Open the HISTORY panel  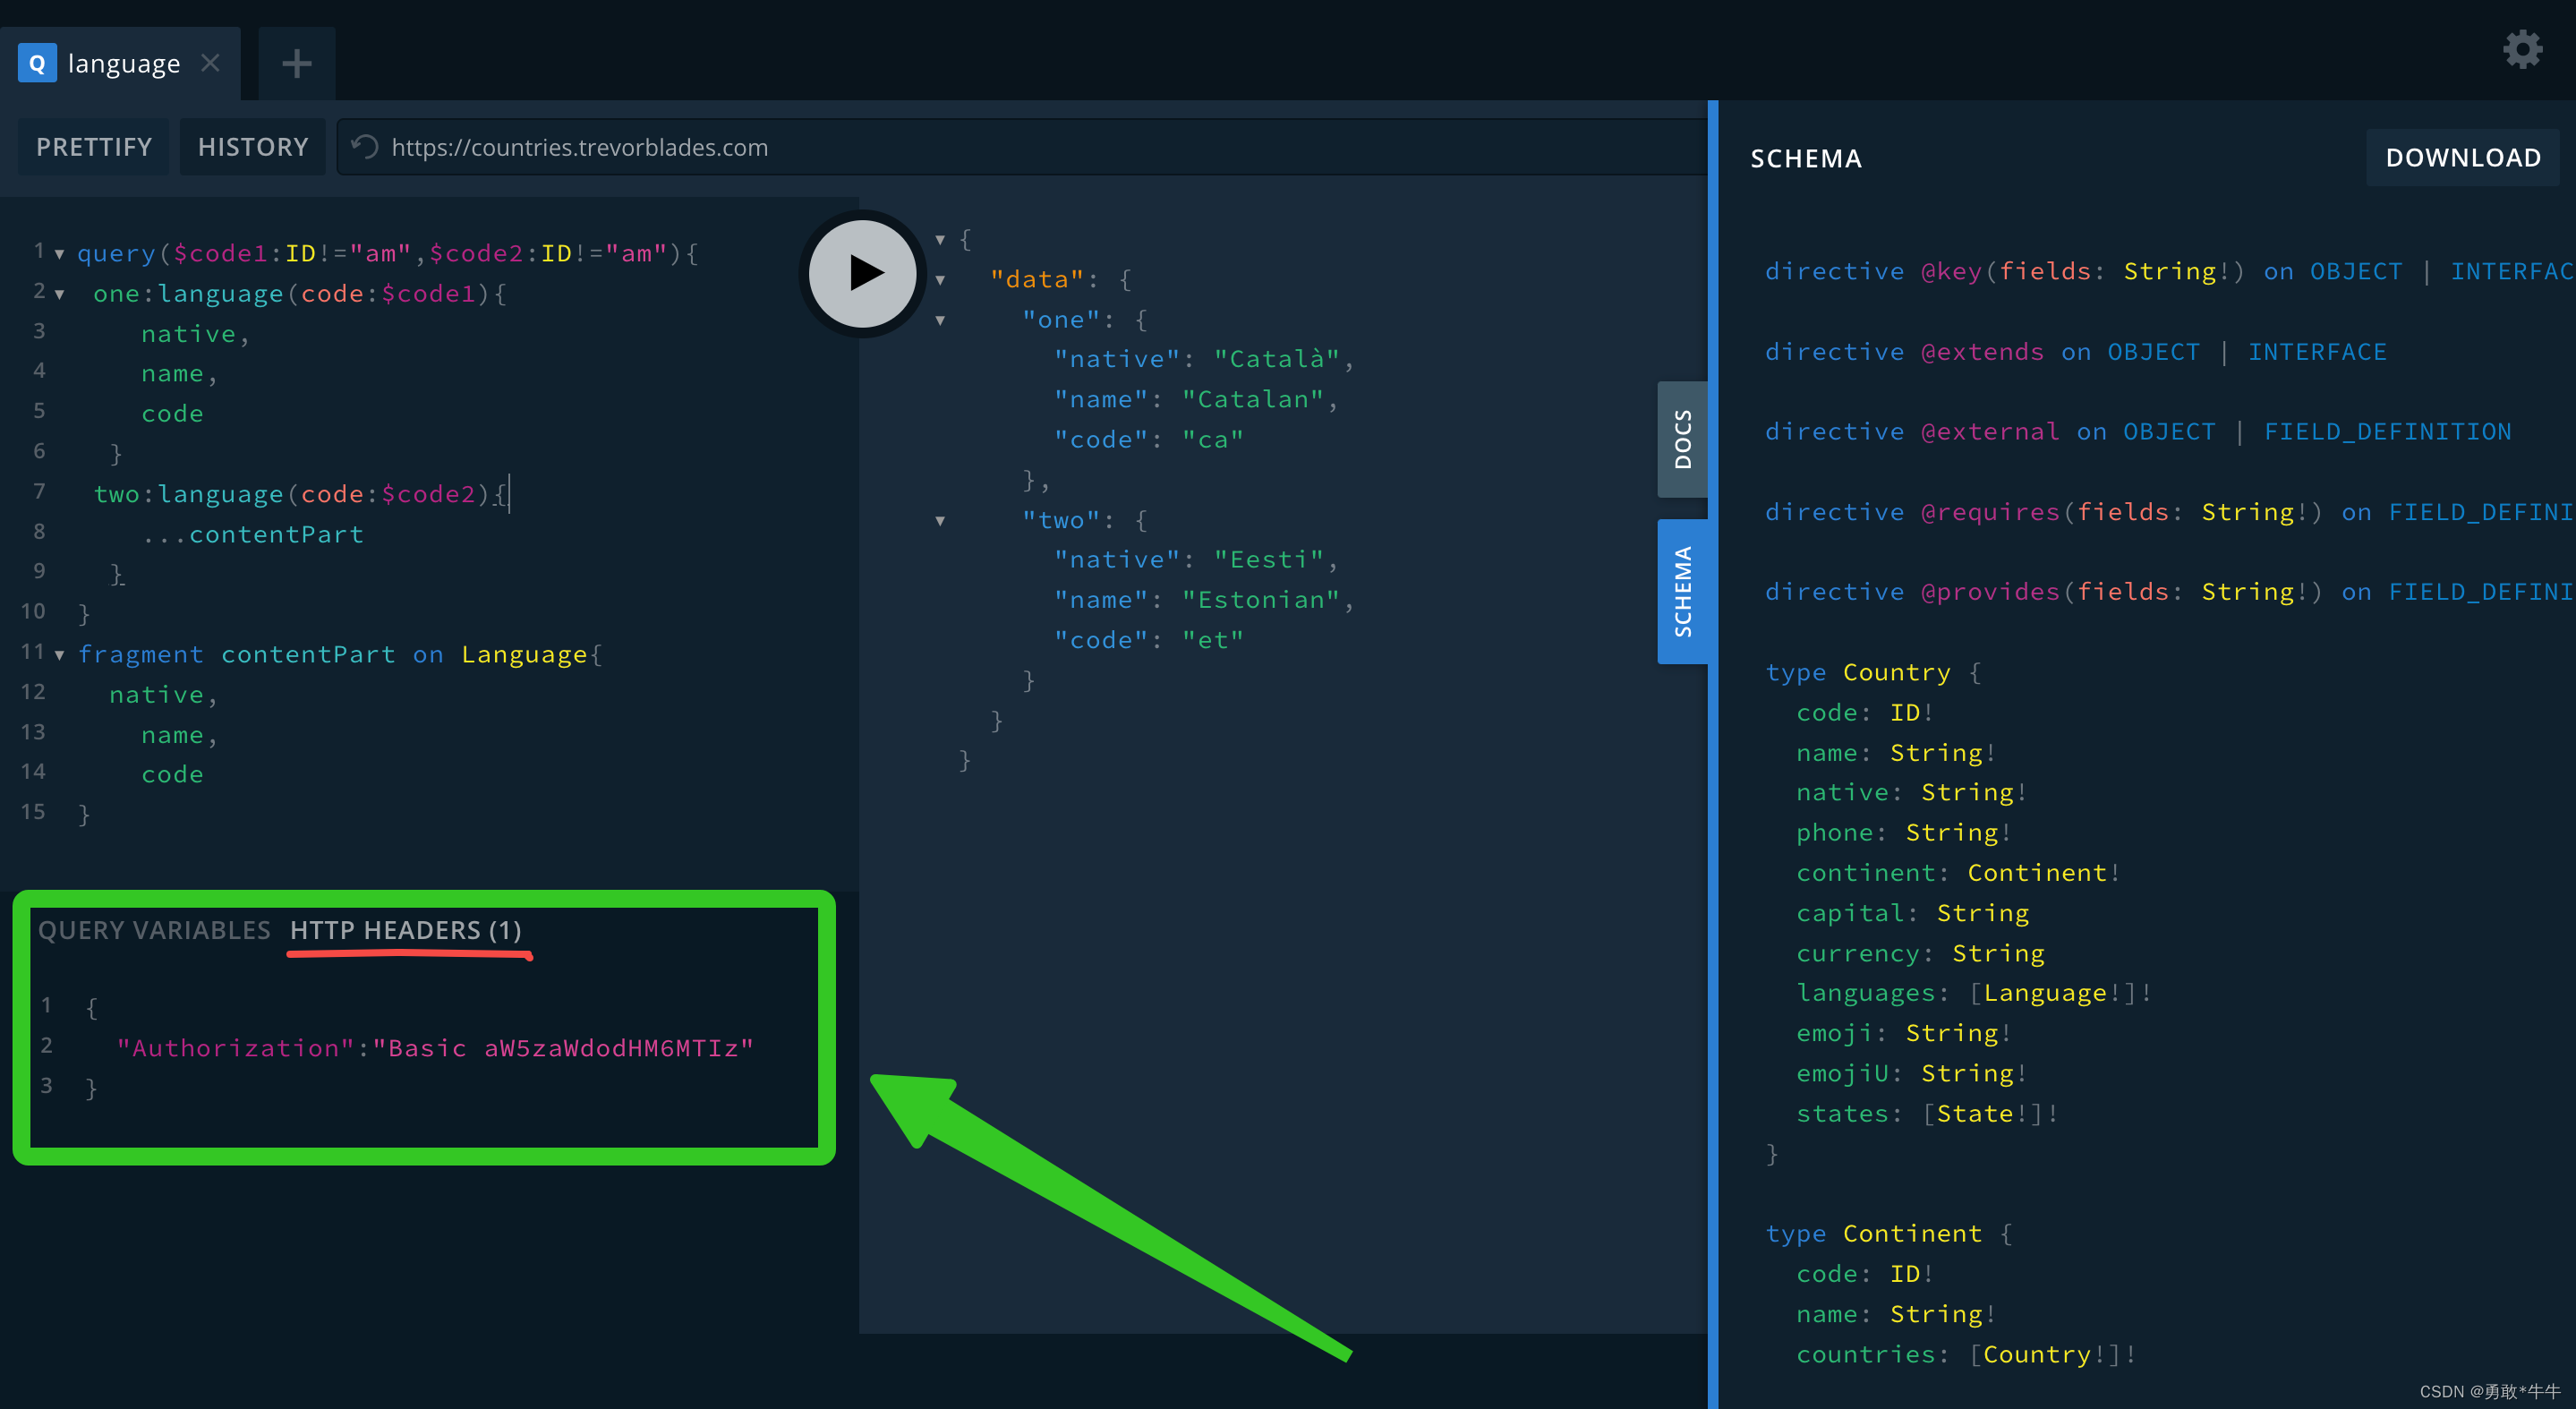[x=253, y=147]
